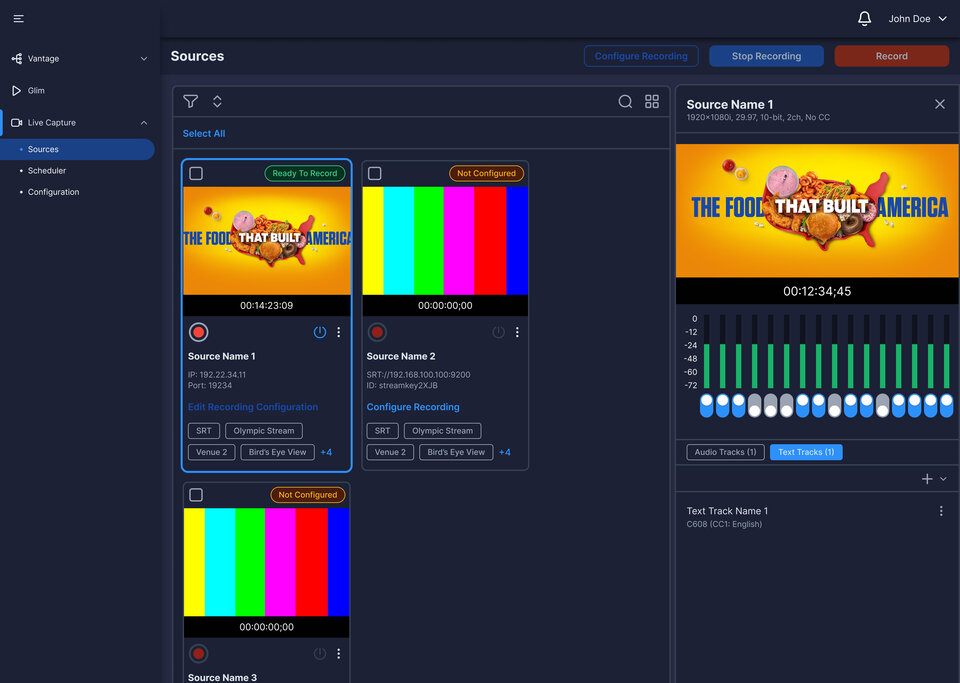Image resolution: width=960 pixels, height=683 pixels.
Task: Click Edit Recording Configuration link
Action: click(x=253, y=407)
